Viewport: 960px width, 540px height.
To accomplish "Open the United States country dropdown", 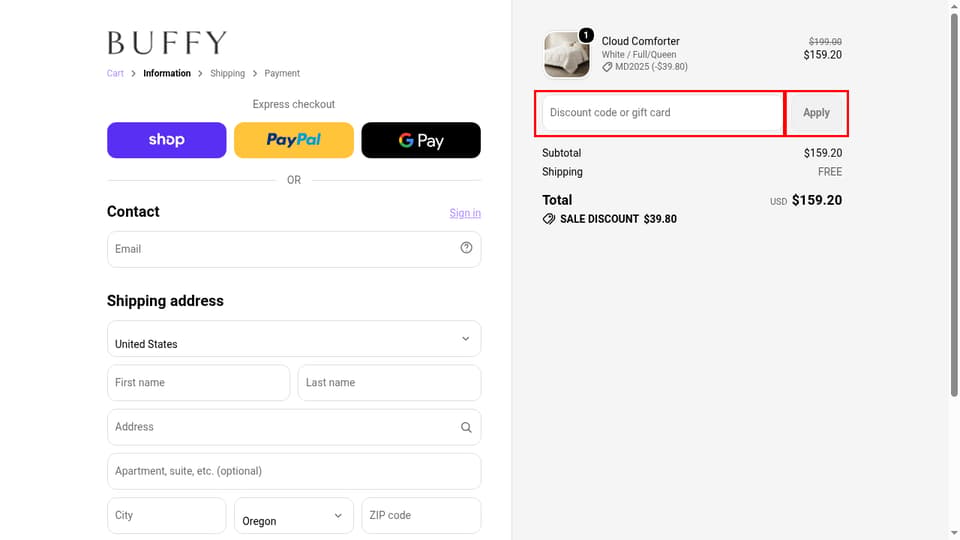I will point(294,339).
